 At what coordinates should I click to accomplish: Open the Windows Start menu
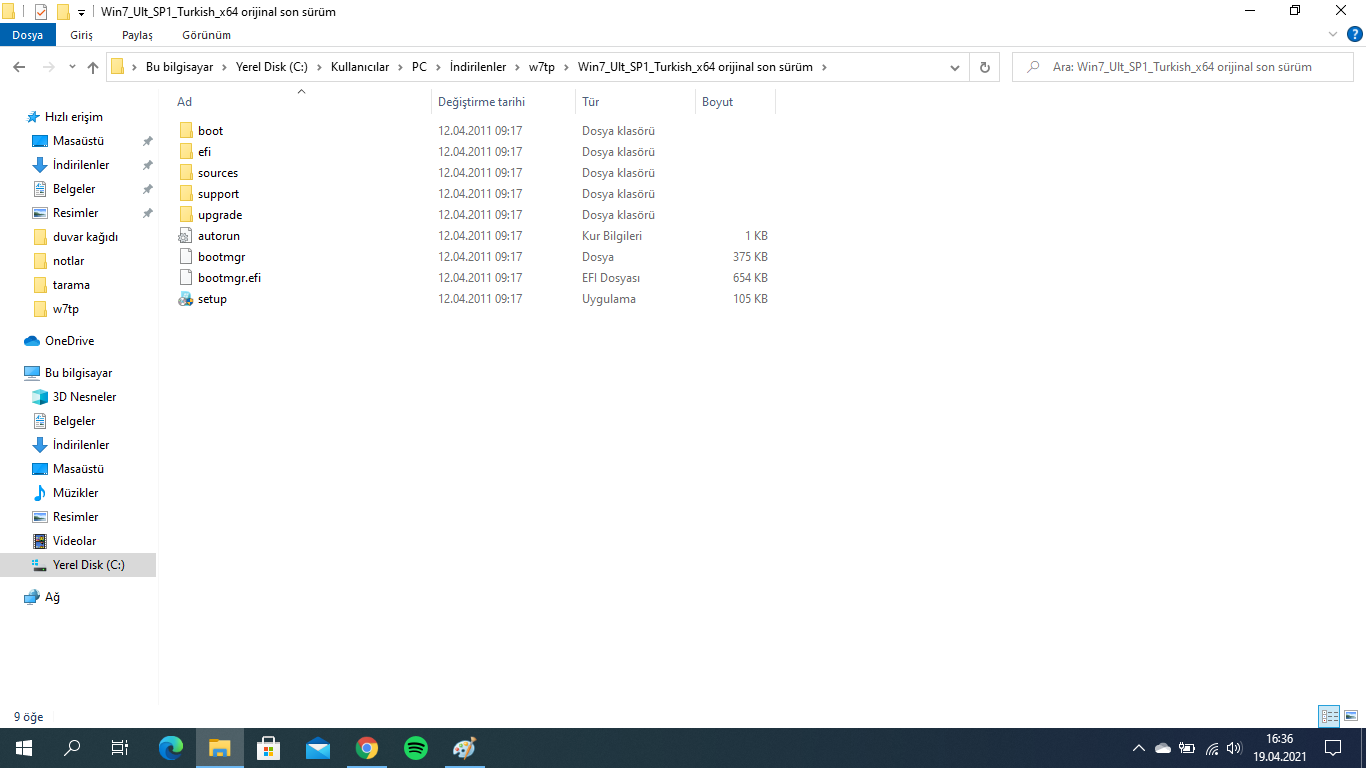[24, 748]
